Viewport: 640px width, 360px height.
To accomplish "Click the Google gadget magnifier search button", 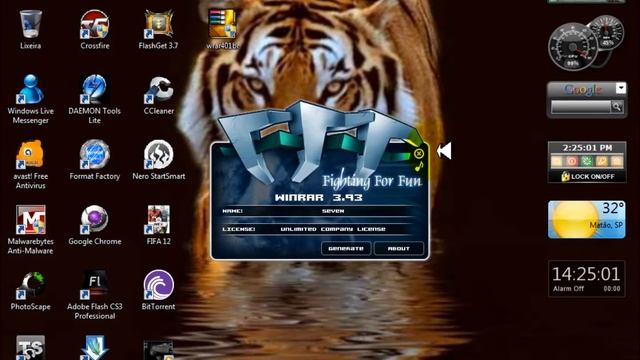I will pos(617,107).
